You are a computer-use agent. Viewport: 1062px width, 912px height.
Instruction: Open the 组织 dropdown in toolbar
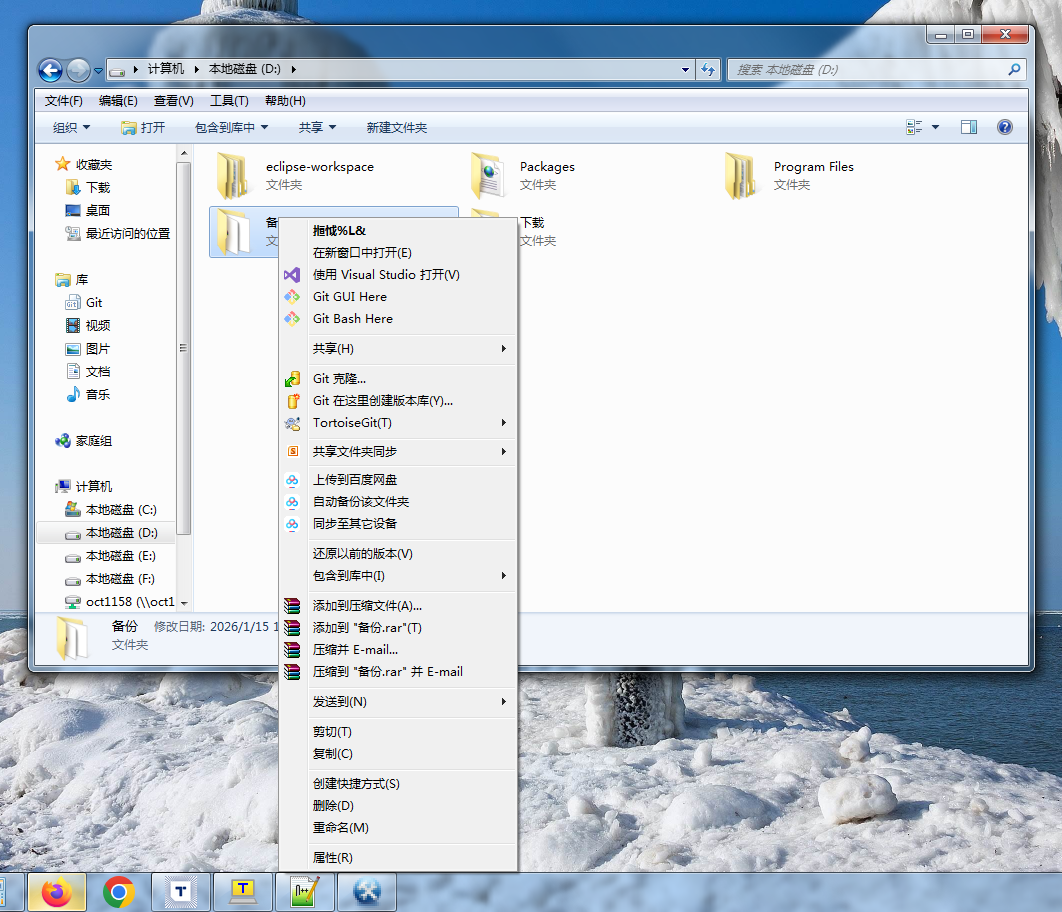click(x=71, y=128)
